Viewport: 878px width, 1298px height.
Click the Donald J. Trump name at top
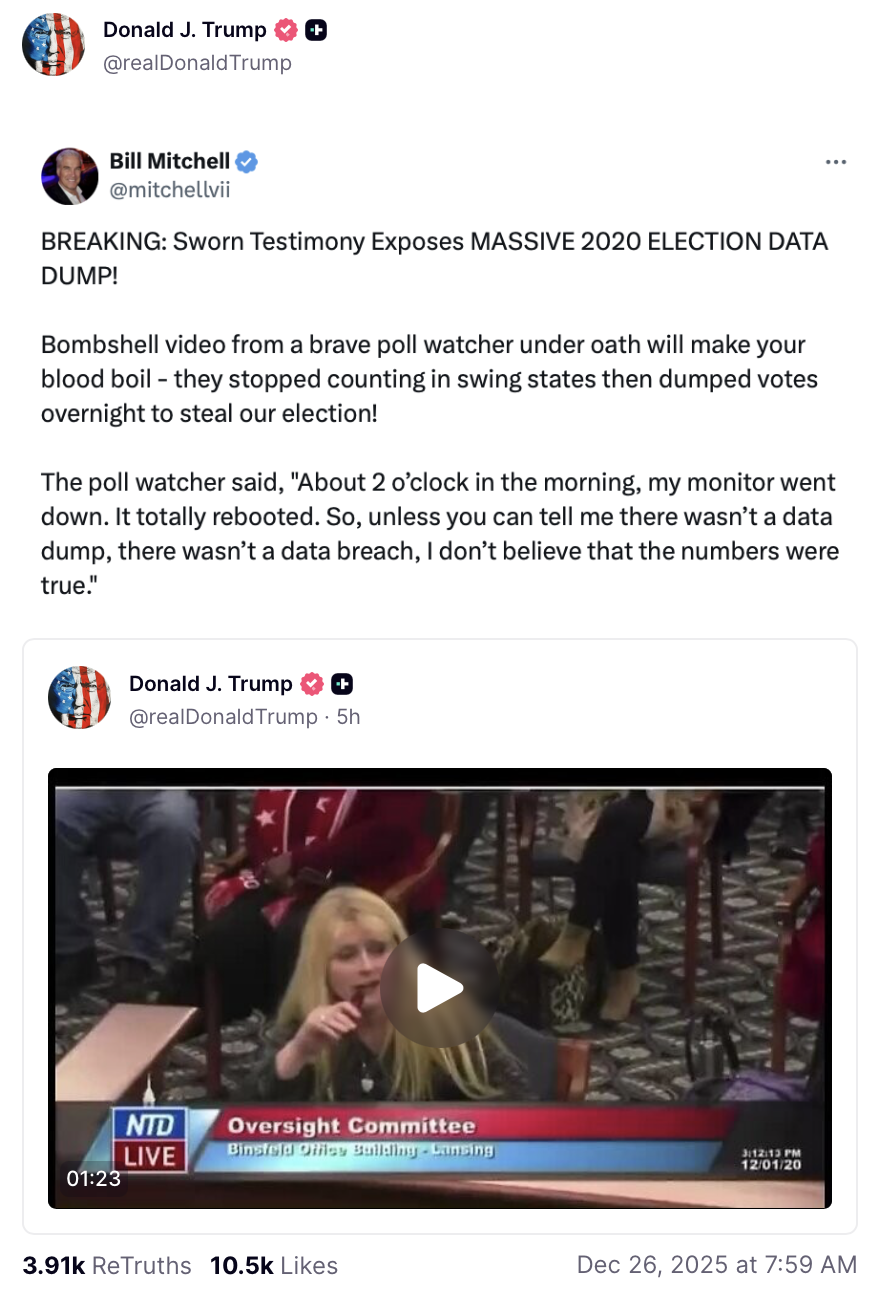(x=184, y=30)
